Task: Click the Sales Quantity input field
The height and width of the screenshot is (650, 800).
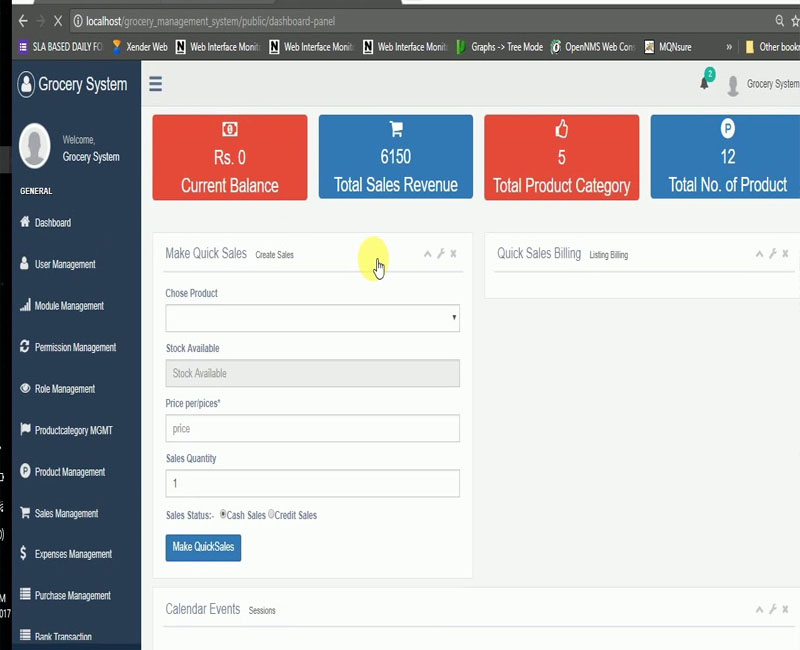Action: 312,483
